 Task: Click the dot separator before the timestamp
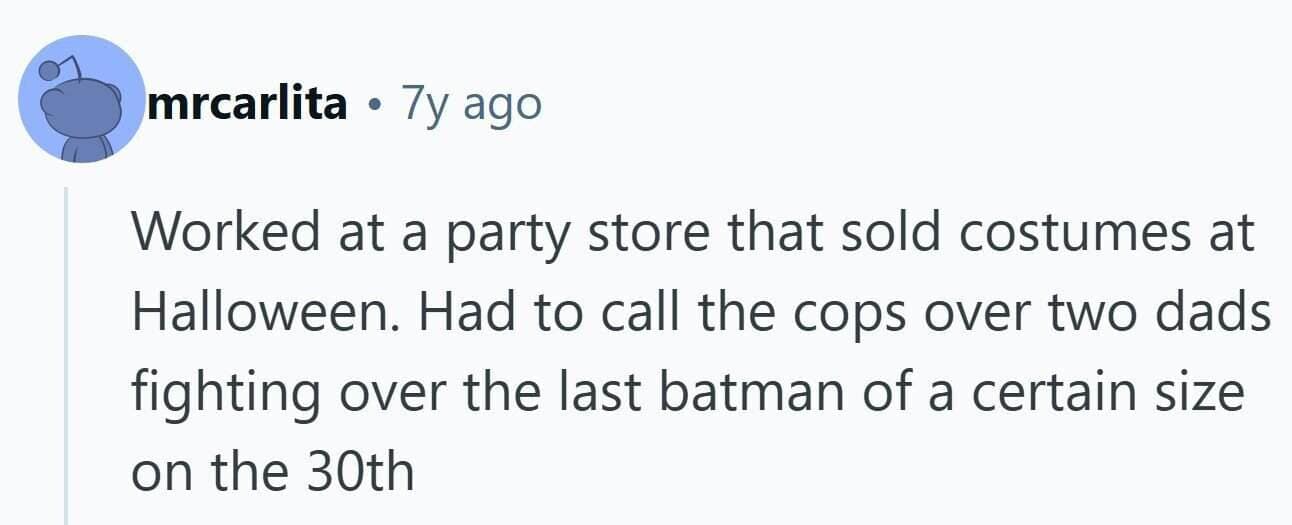(373, 103)
